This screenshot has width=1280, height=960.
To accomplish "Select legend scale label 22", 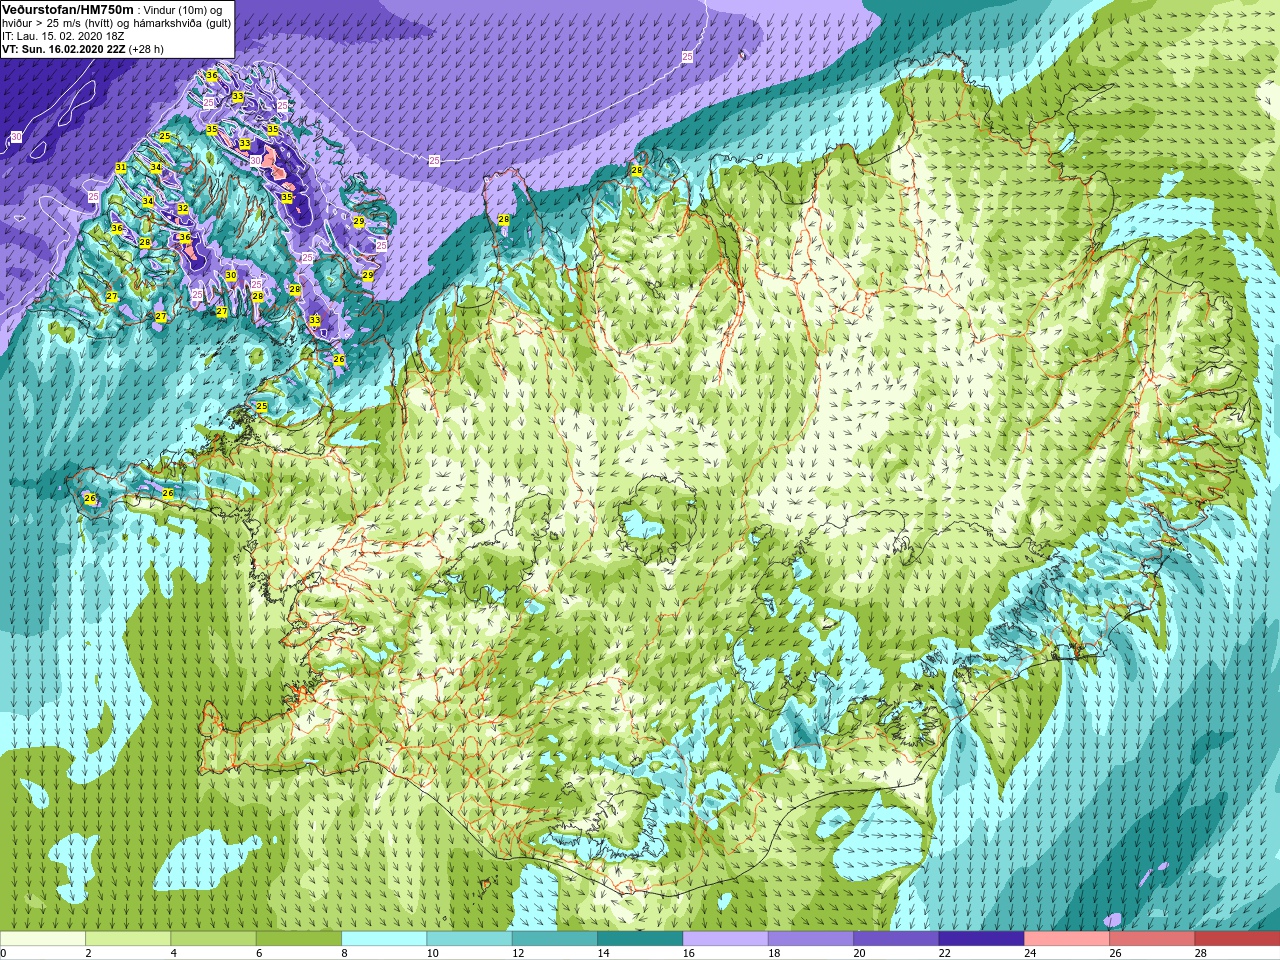I will (x=944, y=953).
